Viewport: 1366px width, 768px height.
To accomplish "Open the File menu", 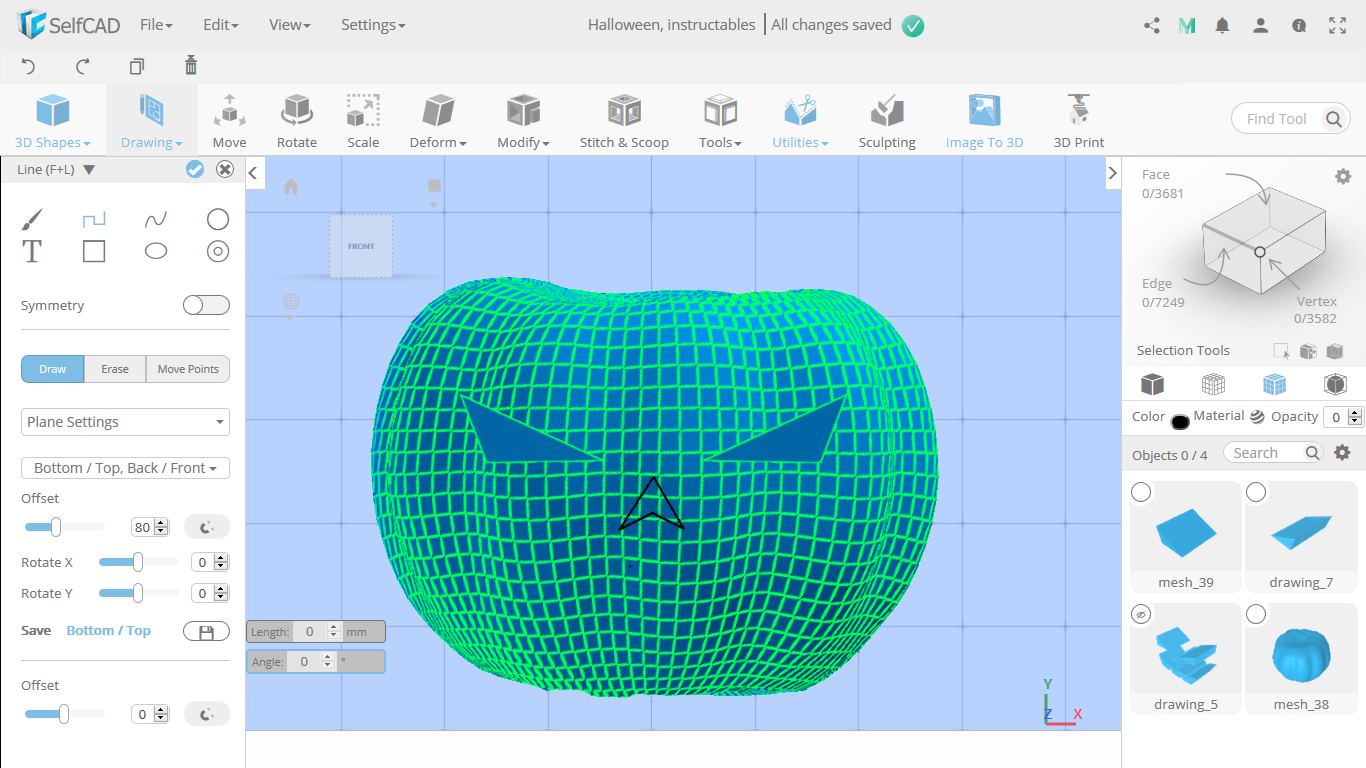I will click(156, 25).
